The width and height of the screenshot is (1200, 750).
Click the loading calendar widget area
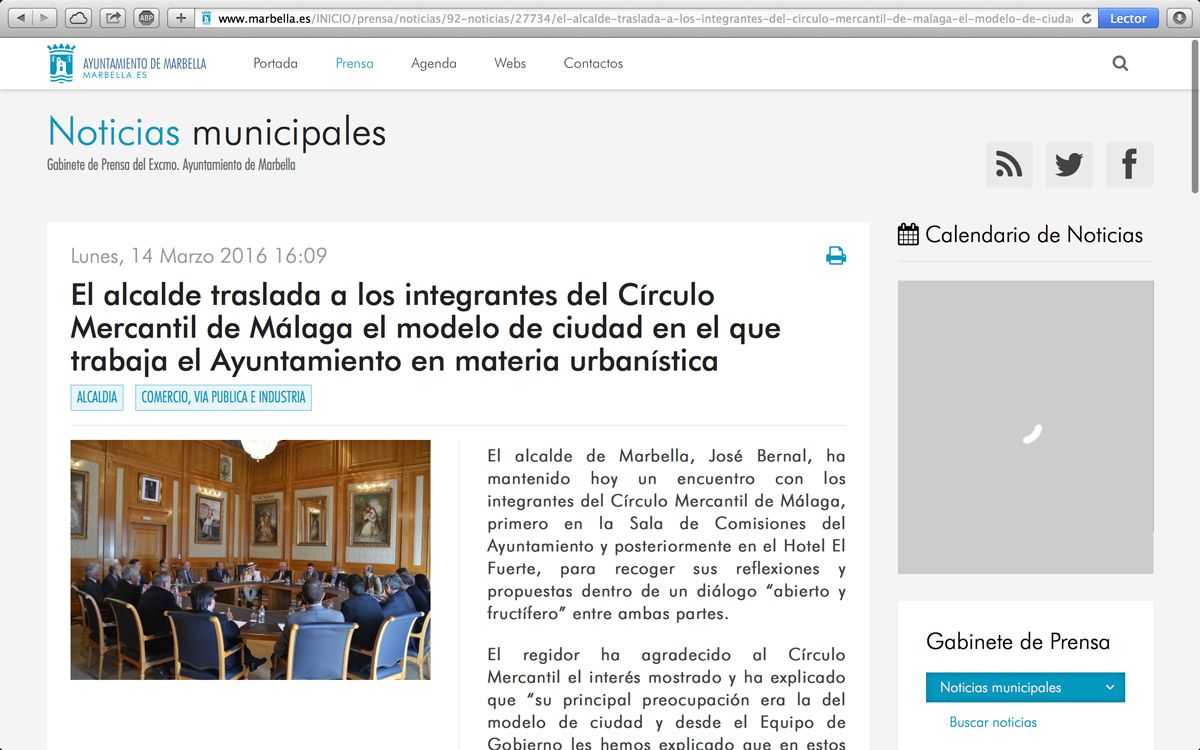click(1025, 427)
